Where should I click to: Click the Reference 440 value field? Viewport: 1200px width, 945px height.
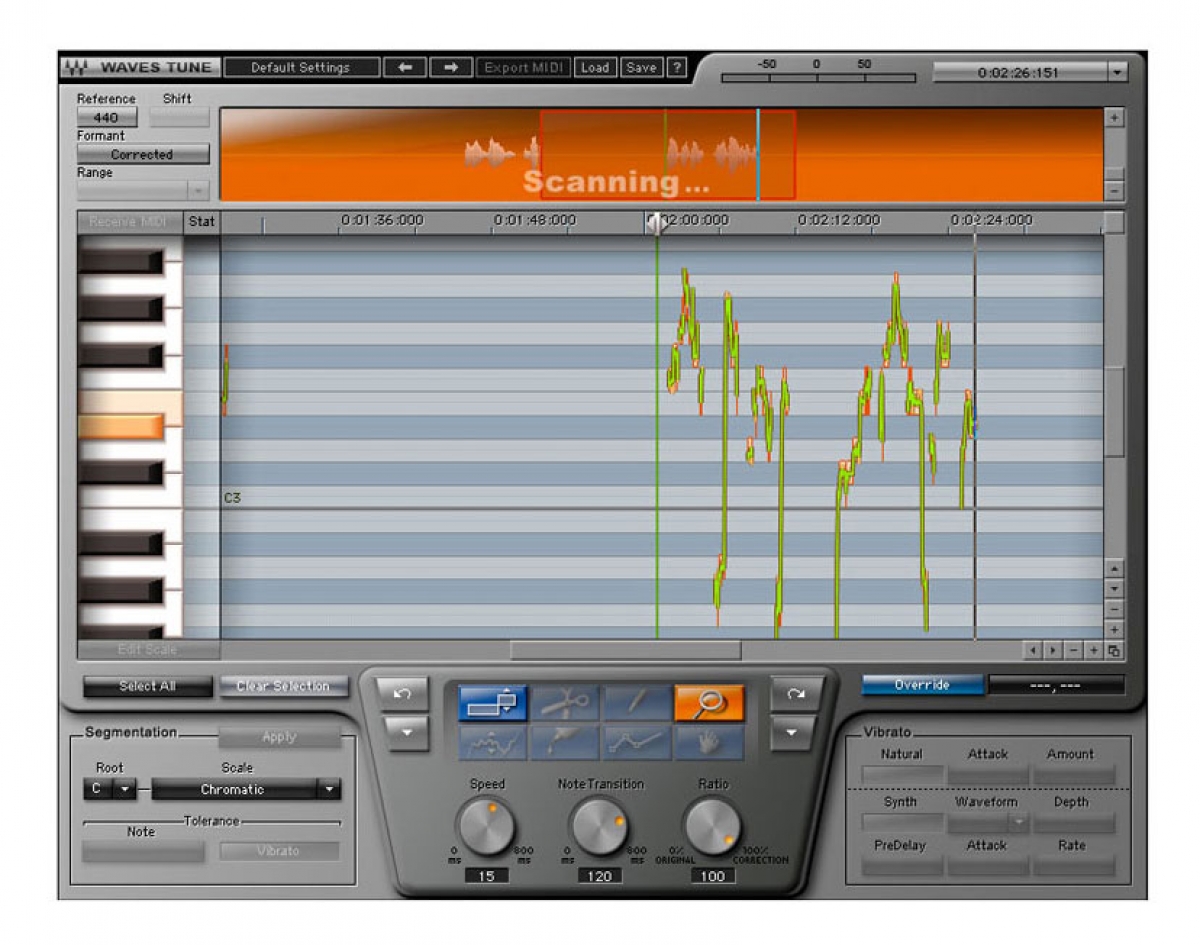click(106, 118)
